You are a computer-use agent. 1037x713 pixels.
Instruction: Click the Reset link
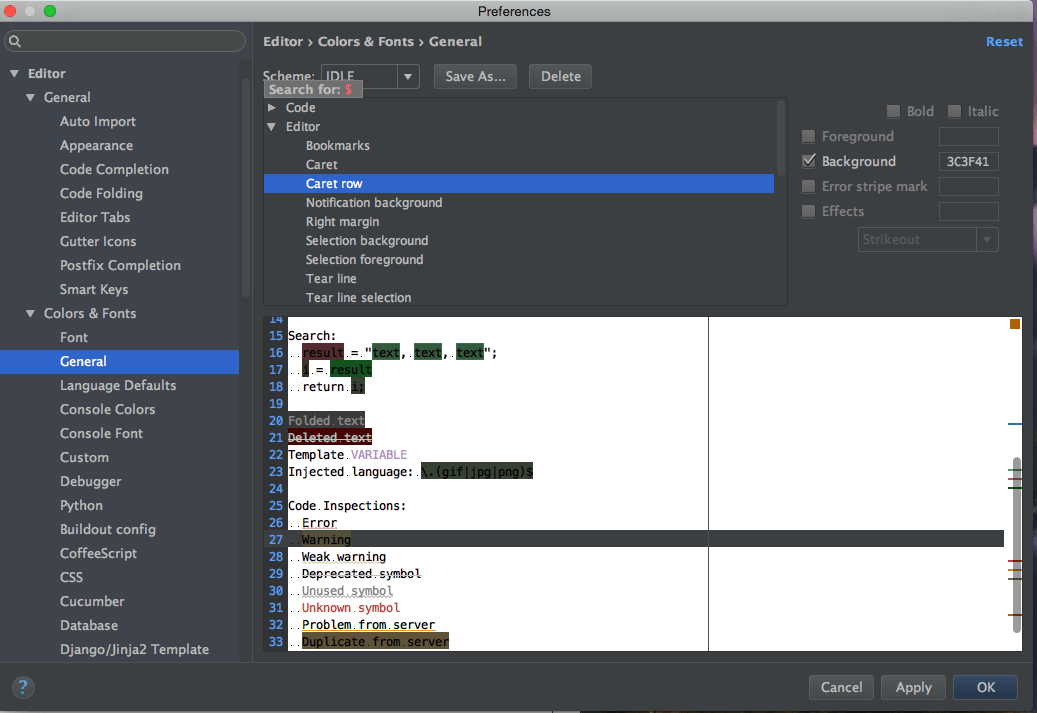[x=1003, y=42]
